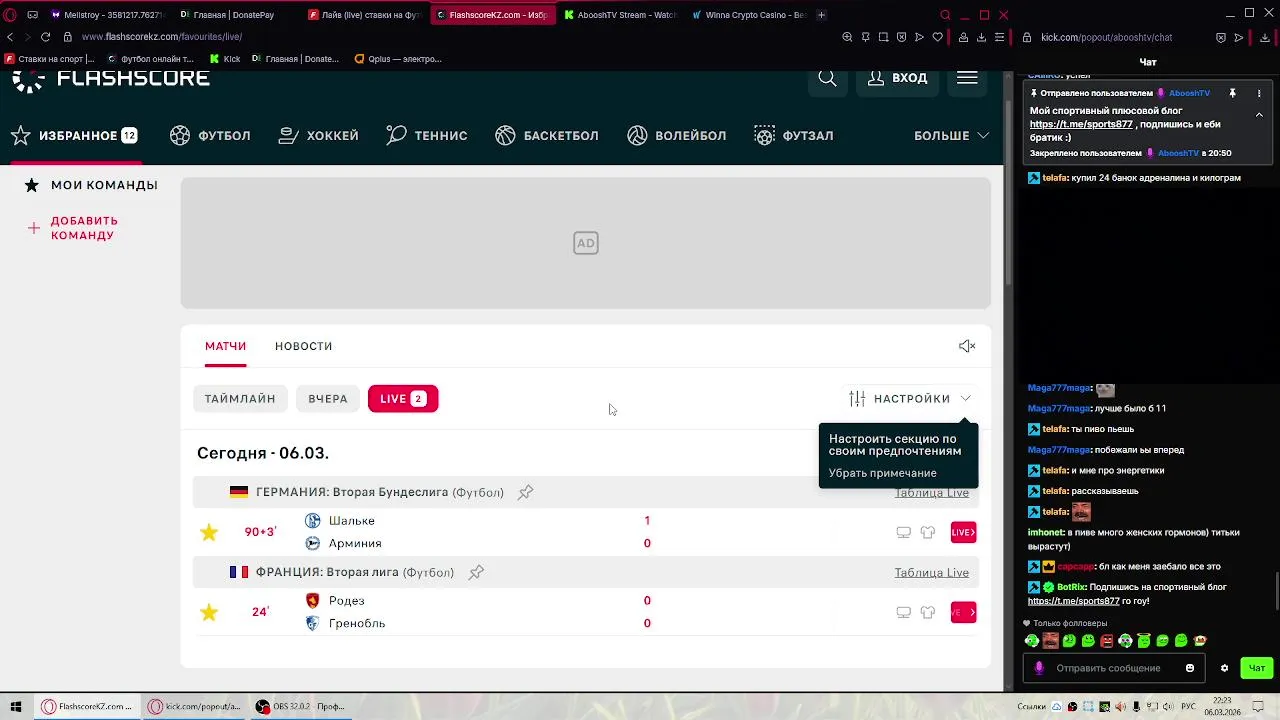Dismiss tooltip via Убрать примечание
The image size is (1280, 720).
click(x=882, y=473)
